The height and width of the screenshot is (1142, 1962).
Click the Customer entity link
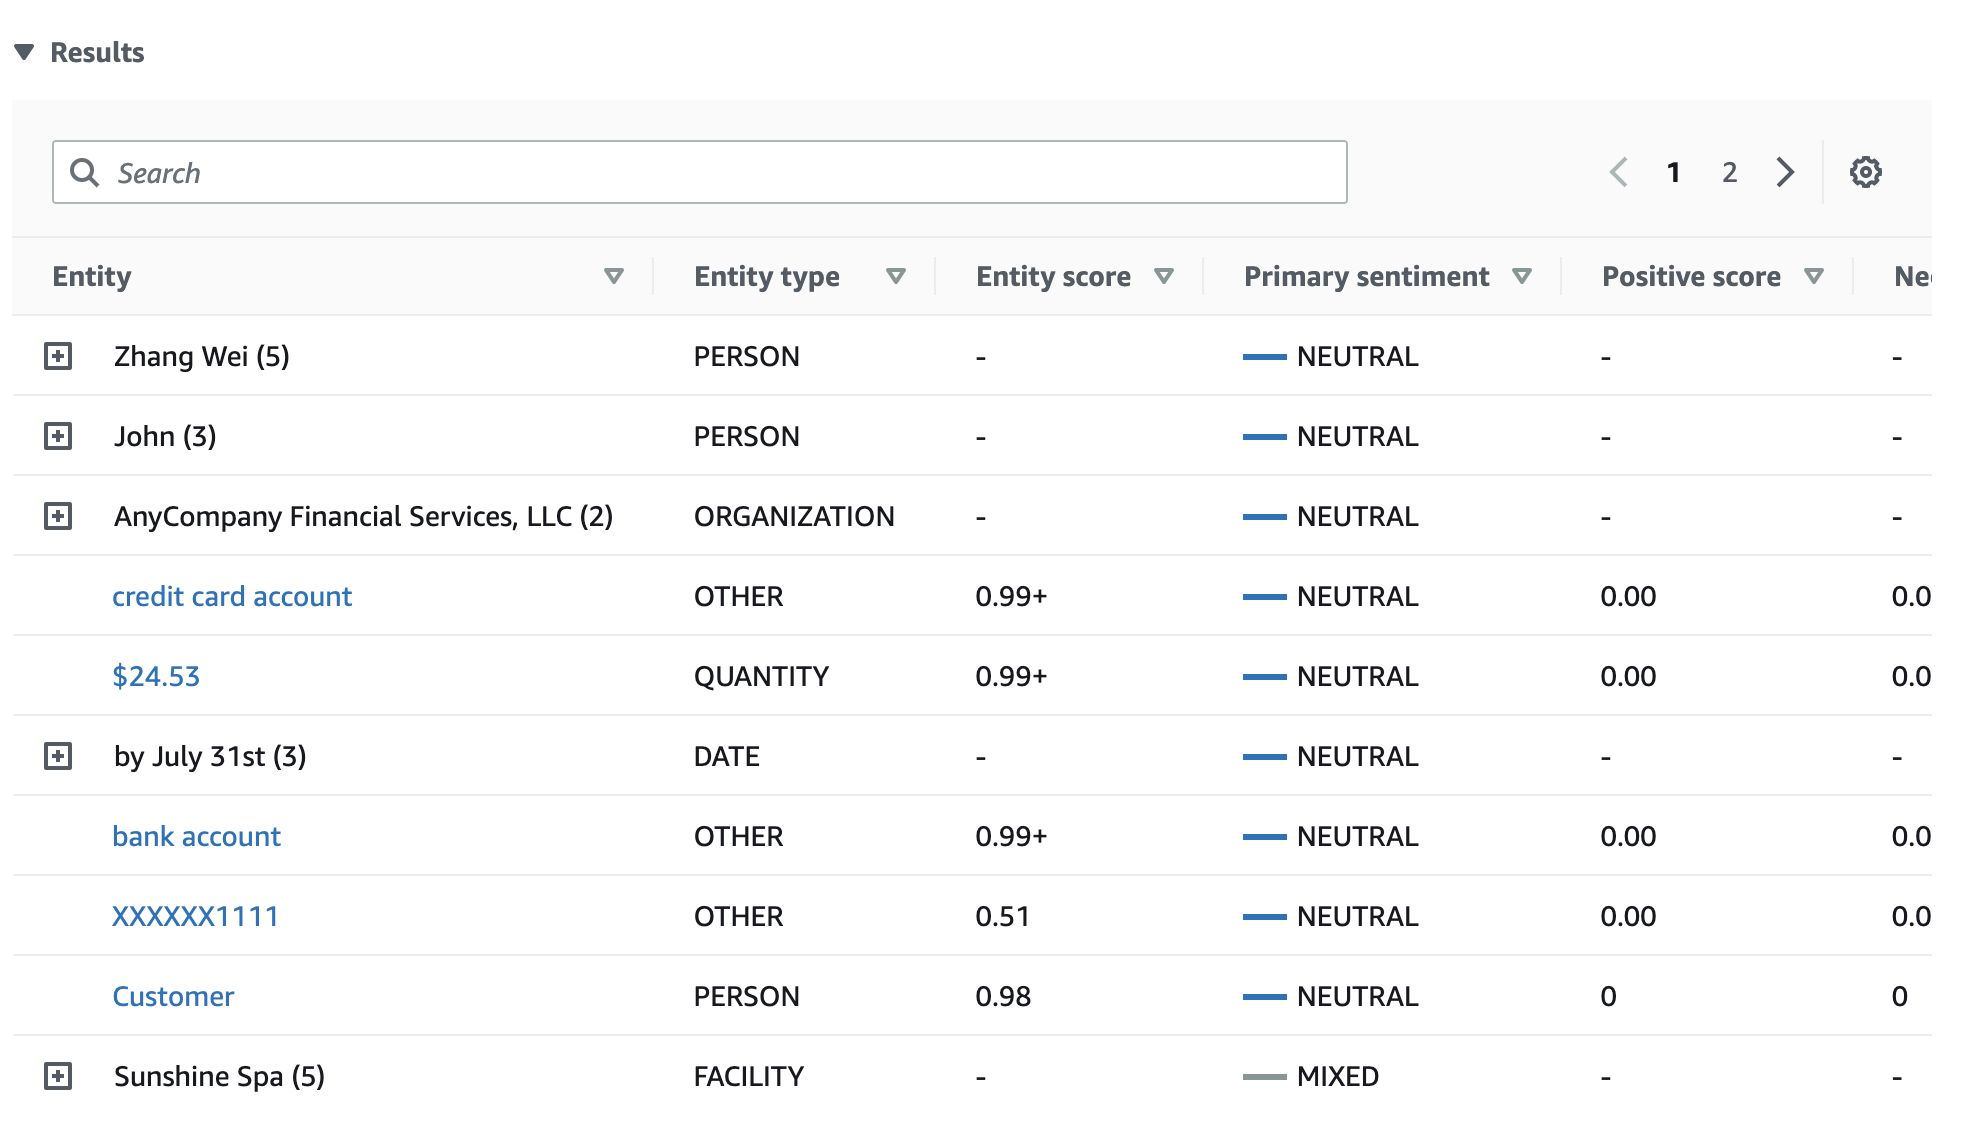[x=174, y=995]
